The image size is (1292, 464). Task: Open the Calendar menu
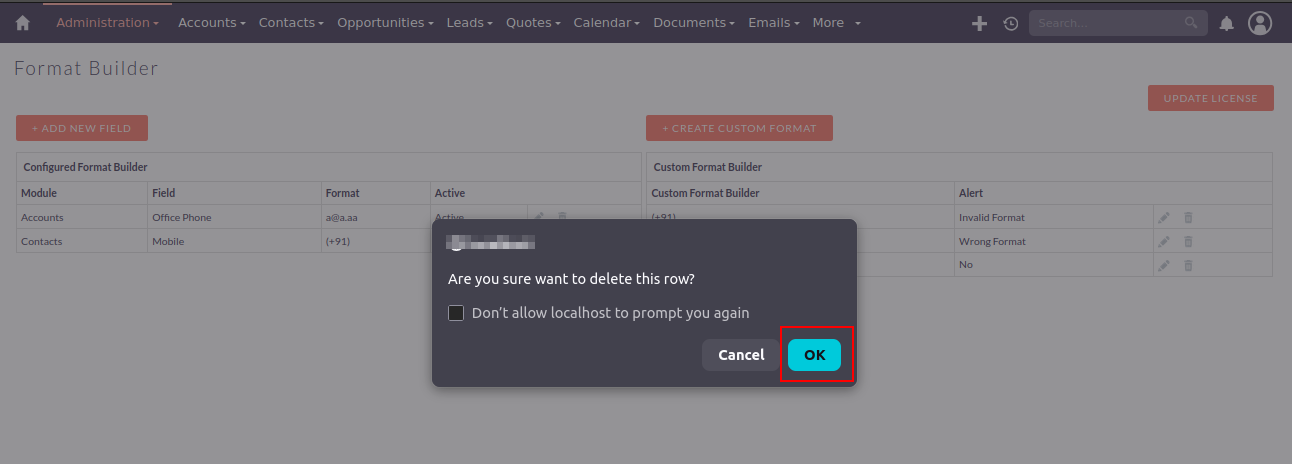point(606,23)
